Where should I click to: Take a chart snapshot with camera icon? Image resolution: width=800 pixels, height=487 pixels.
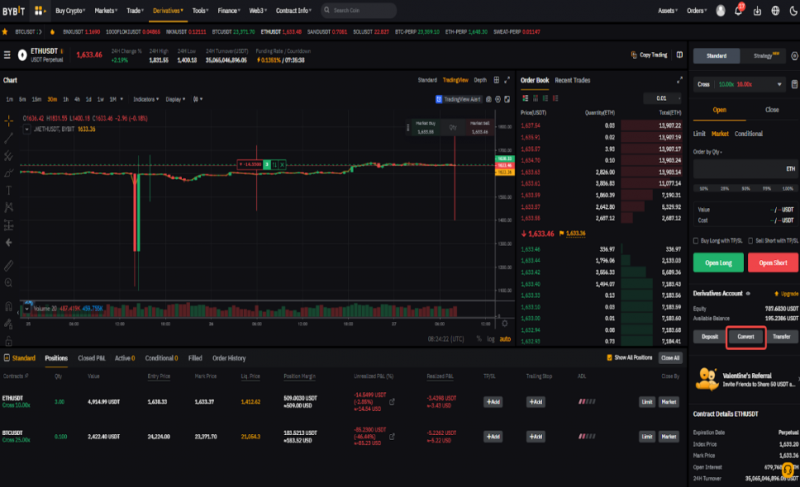[489, 99]
